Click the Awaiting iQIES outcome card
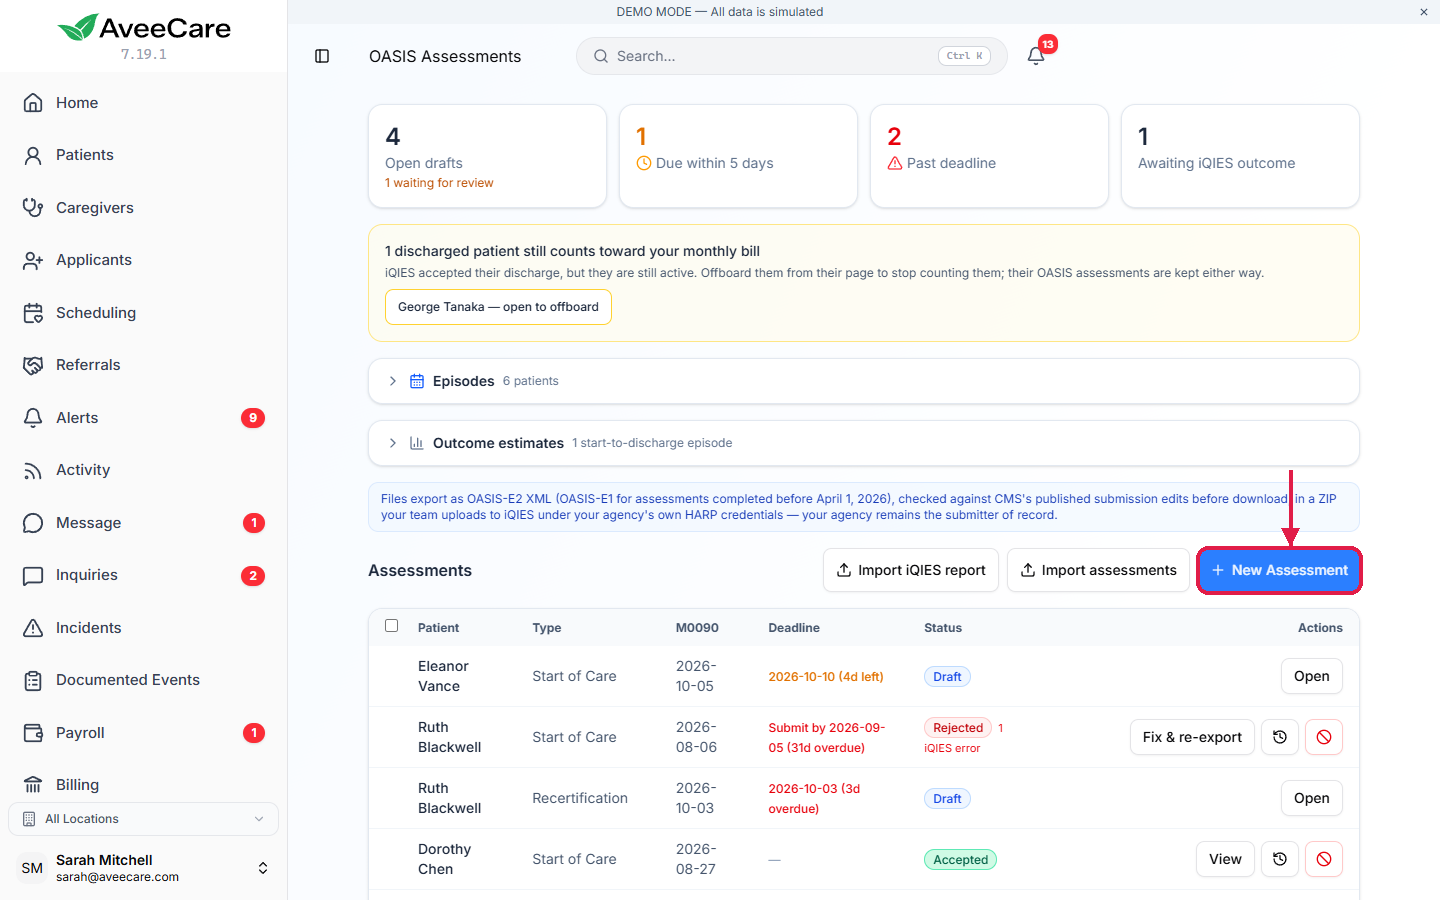1440x900 pixels. point(1240,156)
